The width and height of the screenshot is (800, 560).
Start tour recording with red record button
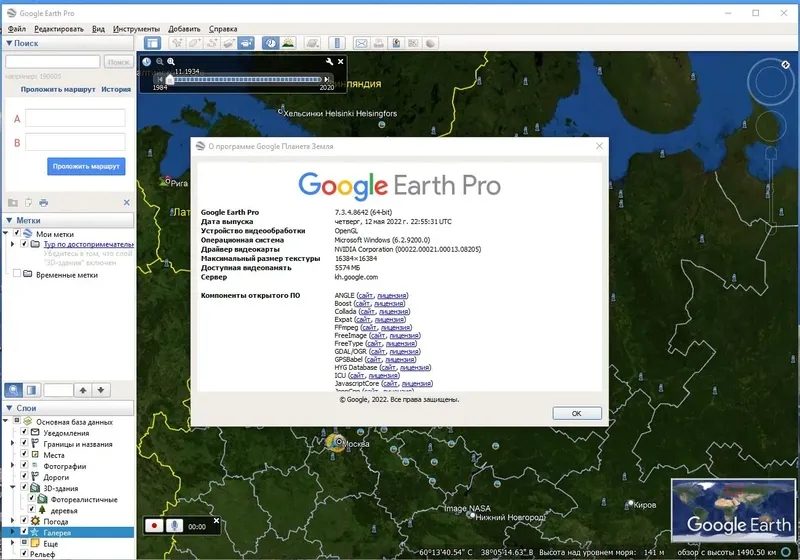point(154,526)
